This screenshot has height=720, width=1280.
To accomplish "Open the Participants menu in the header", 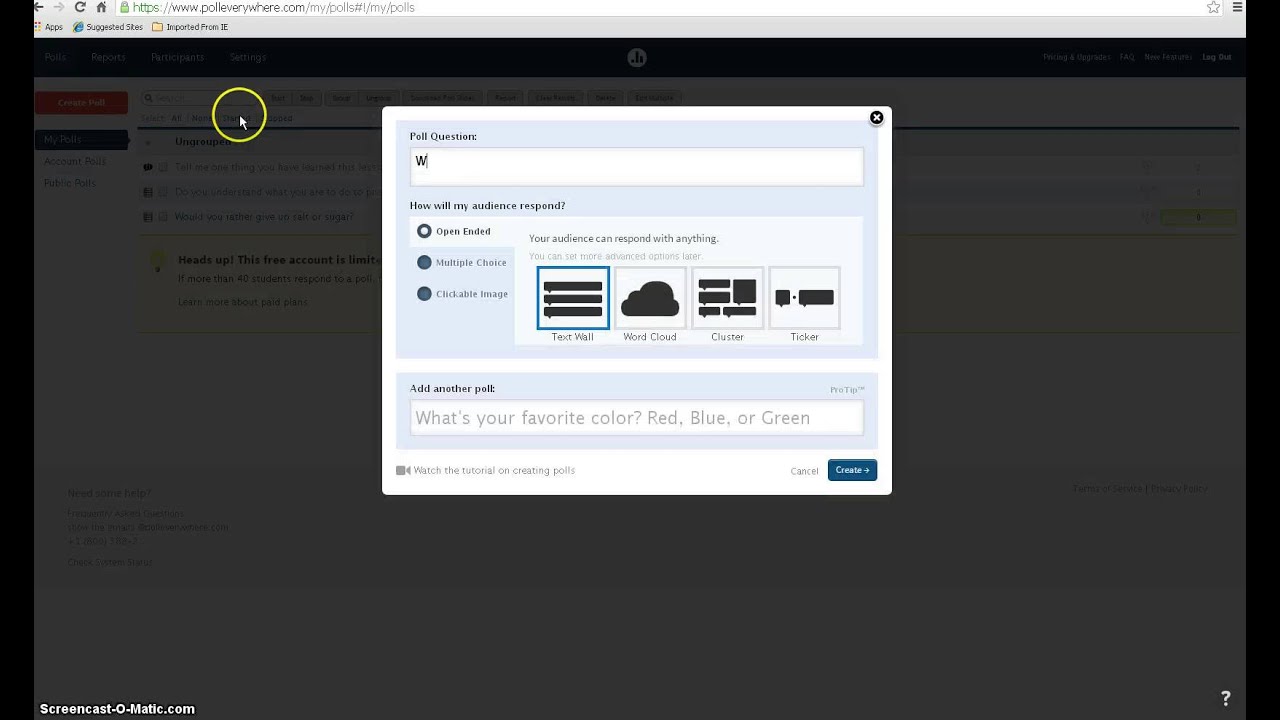I will tap(177, 57).
